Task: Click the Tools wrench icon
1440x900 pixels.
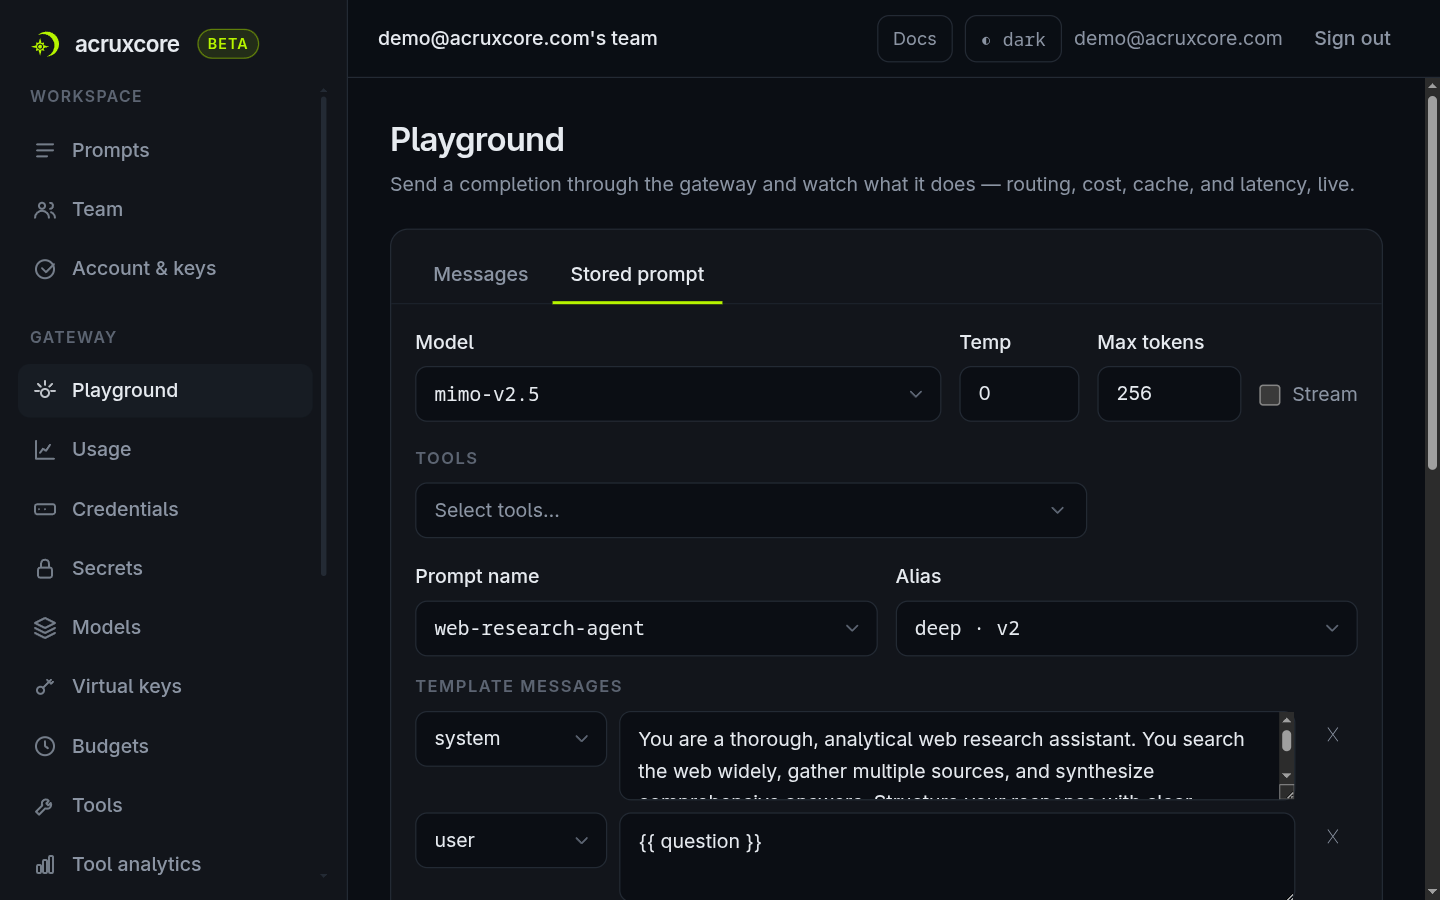Action: tap(45, 806)
